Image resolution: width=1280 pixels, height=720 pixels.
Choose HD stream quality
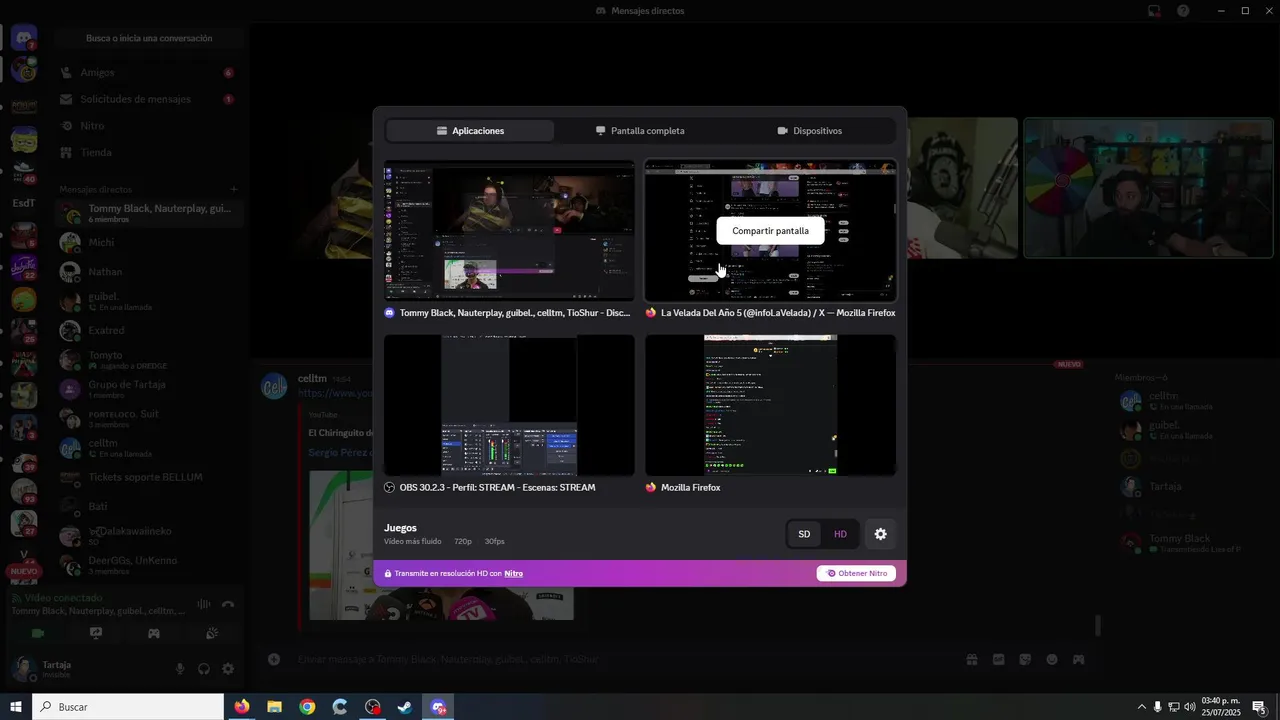840,534
